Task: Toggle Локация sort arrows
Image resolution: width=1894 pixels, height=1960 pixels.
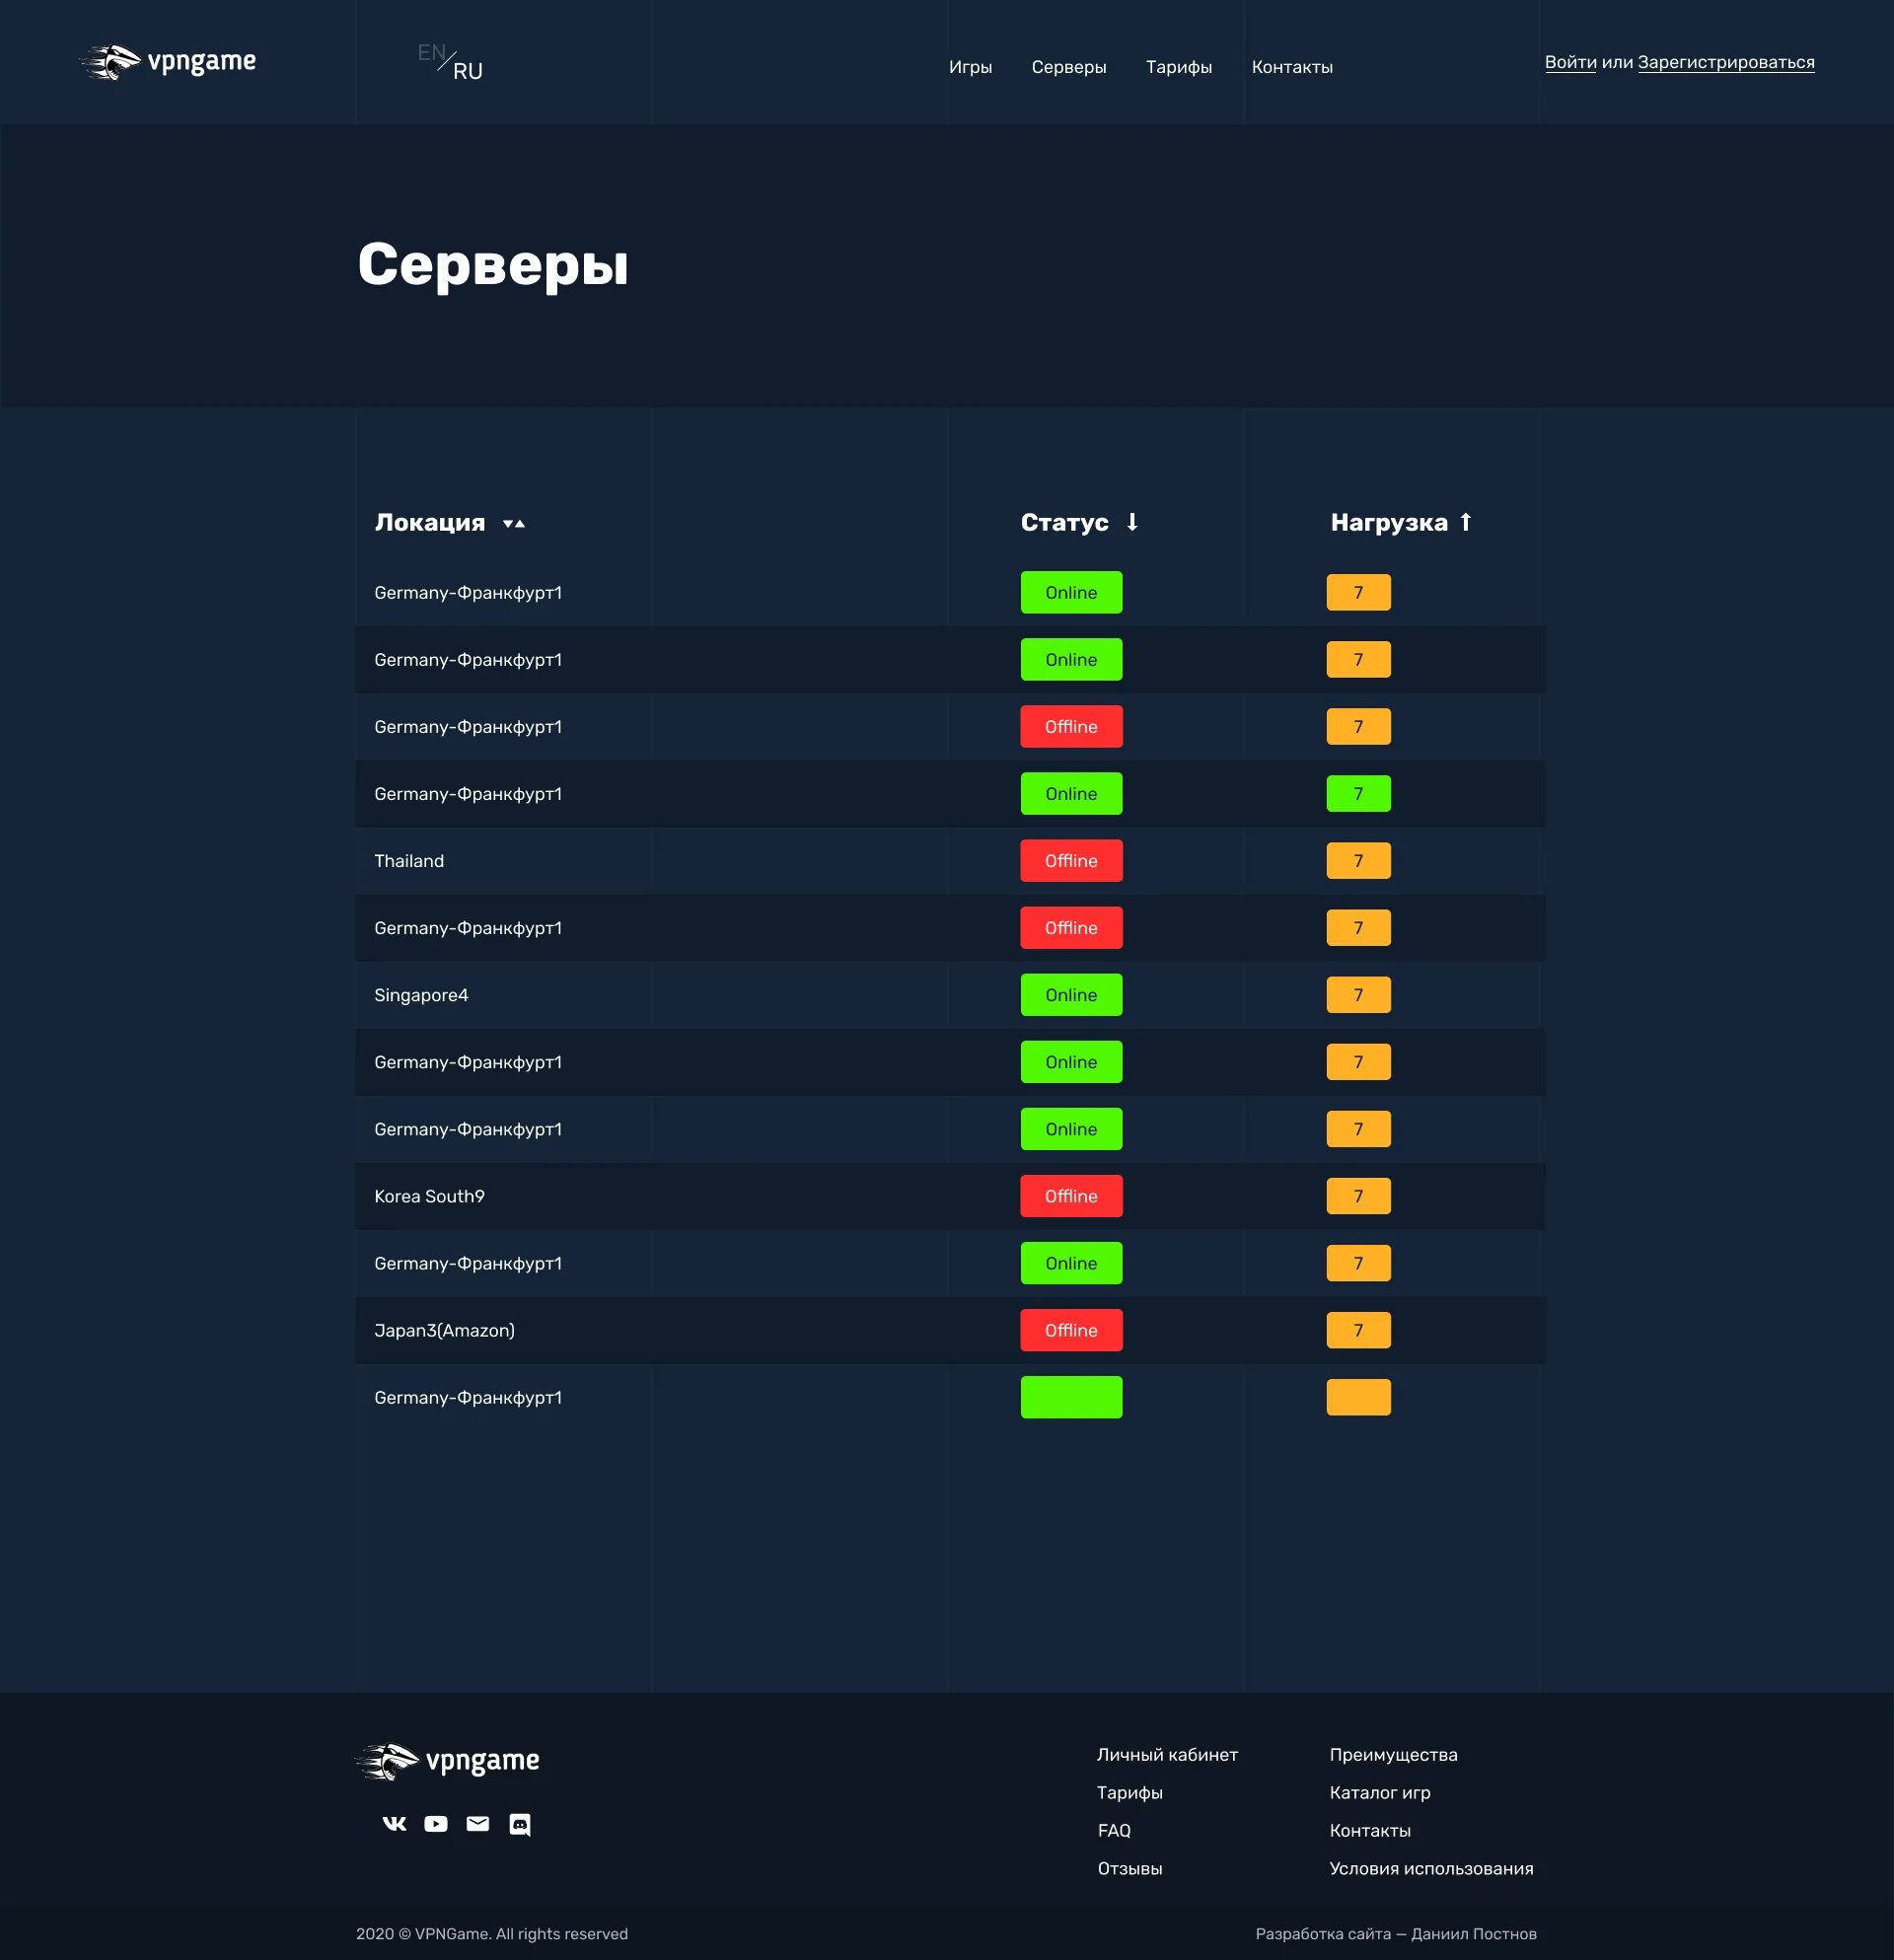Action: click(514, 523)
